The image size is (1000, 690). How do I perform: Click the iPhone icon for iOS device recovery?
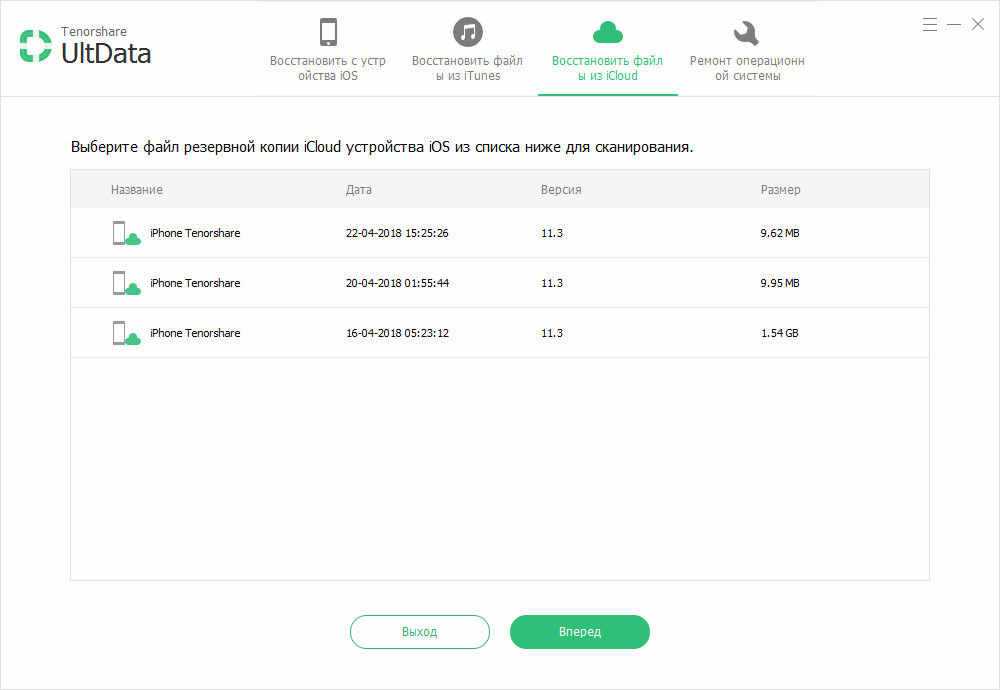[x=328, y=32]
